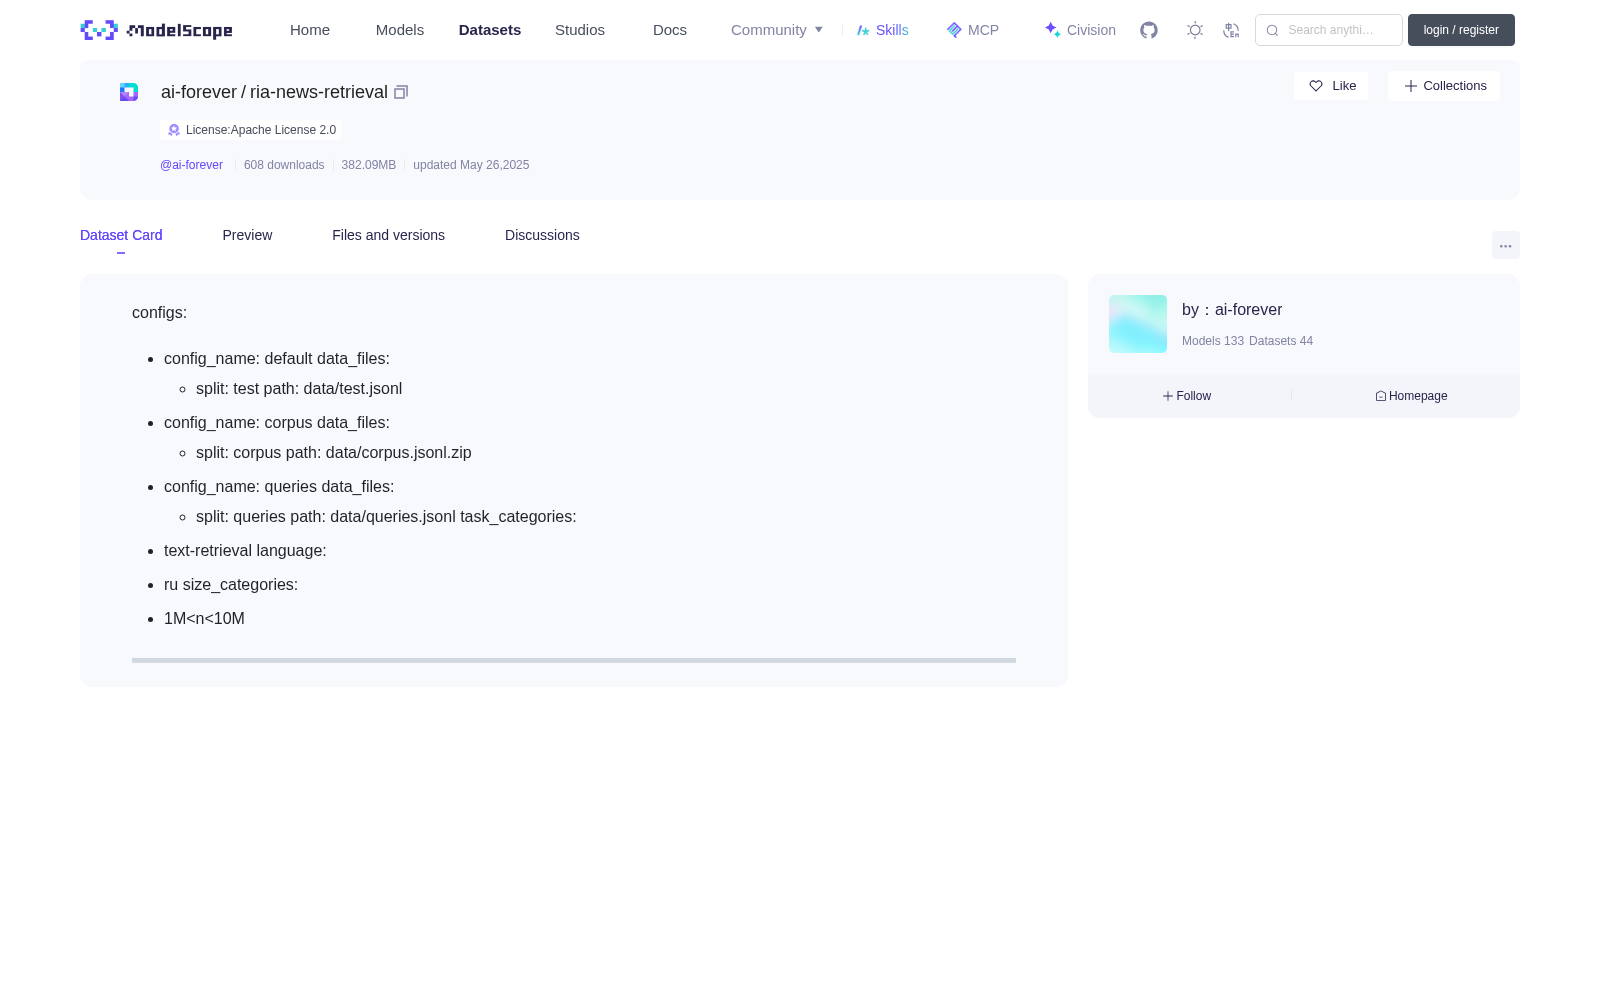Click the updated May 26,2025 text
Image resolution: width=1600 pixels, height=1000 pixels.
coord(471,165)
